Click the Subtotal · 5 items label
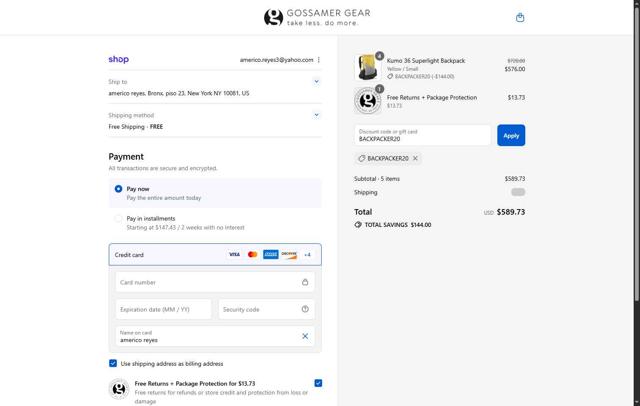640x406 pixels. pos(377,179)
